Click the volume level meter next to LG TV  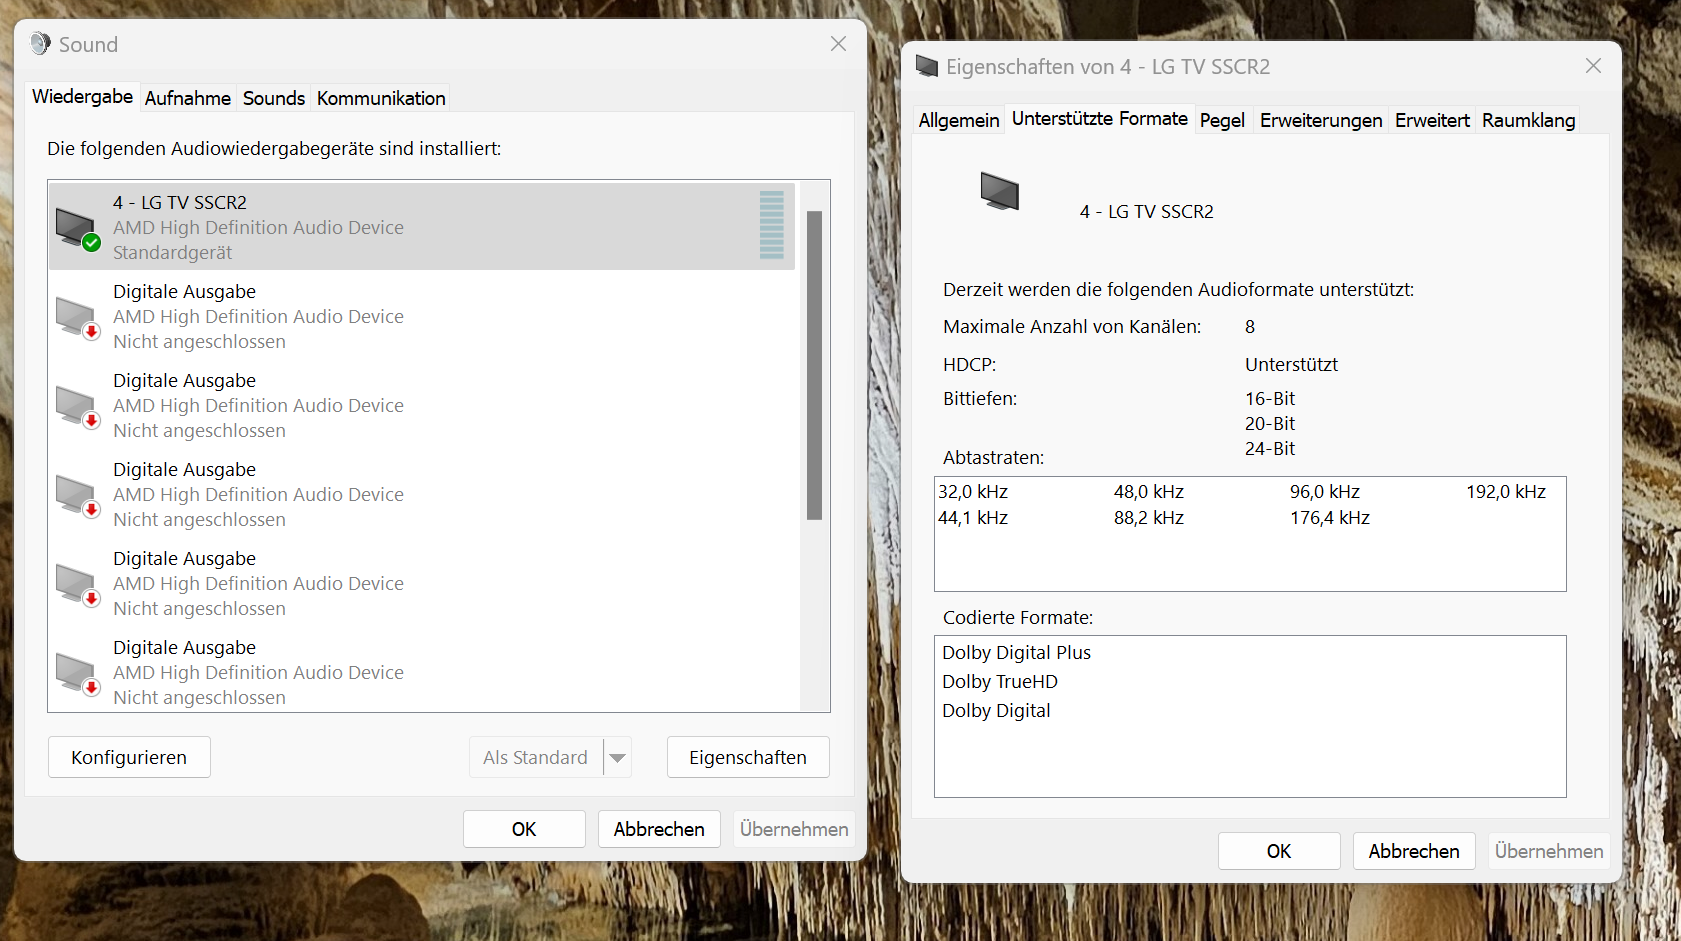pos(770,226)
